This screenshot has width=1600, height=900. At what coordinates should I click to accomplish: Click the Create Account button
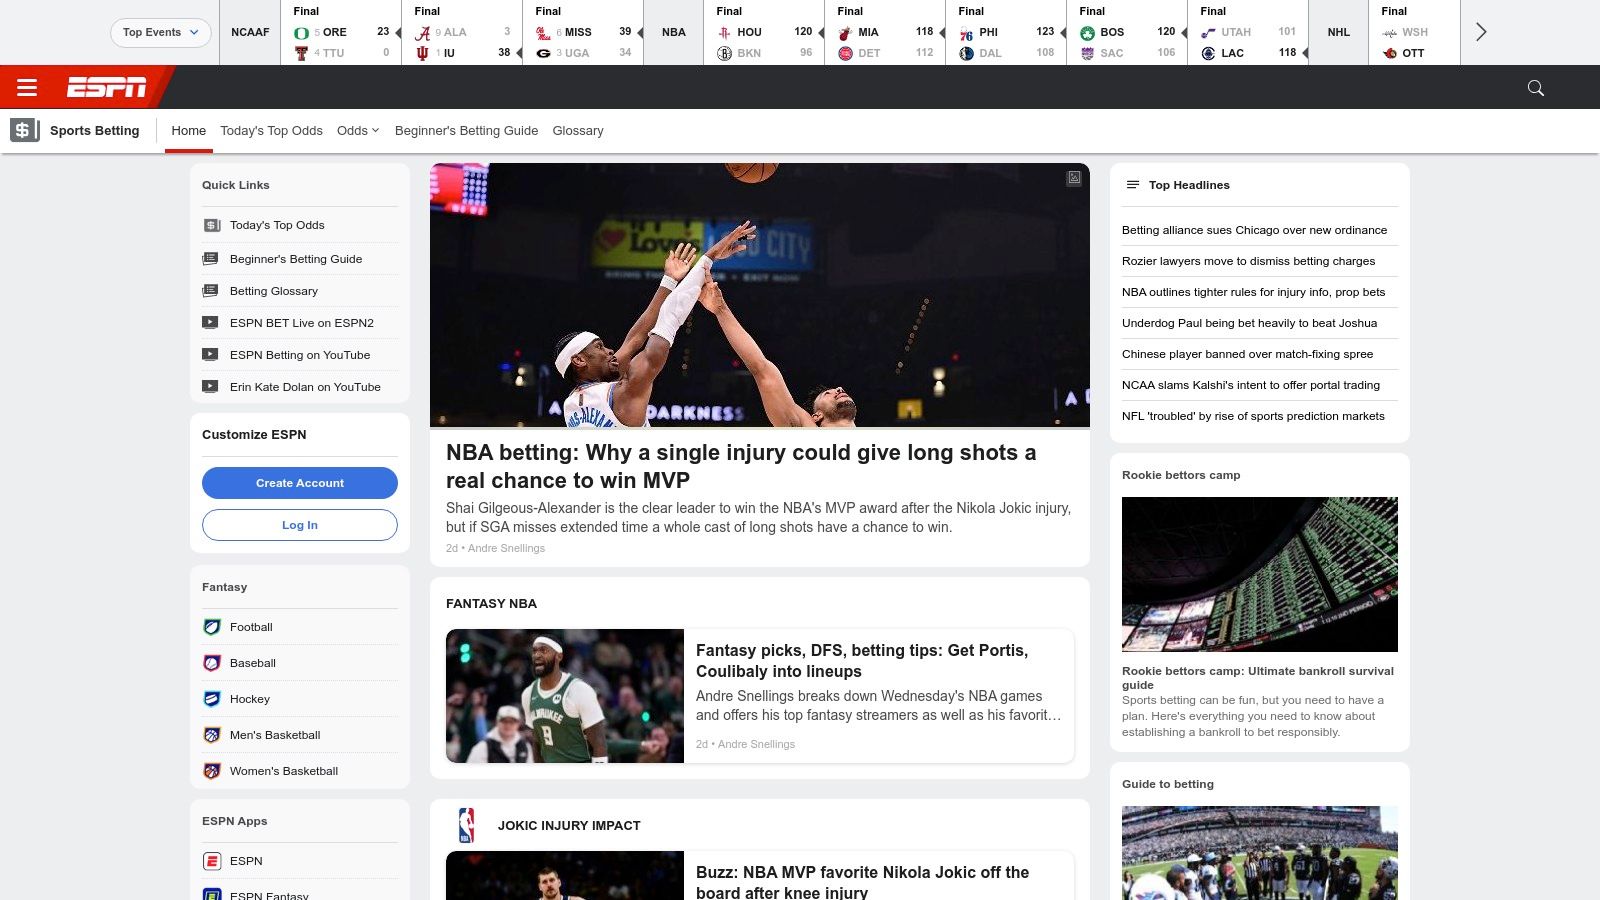300,483
